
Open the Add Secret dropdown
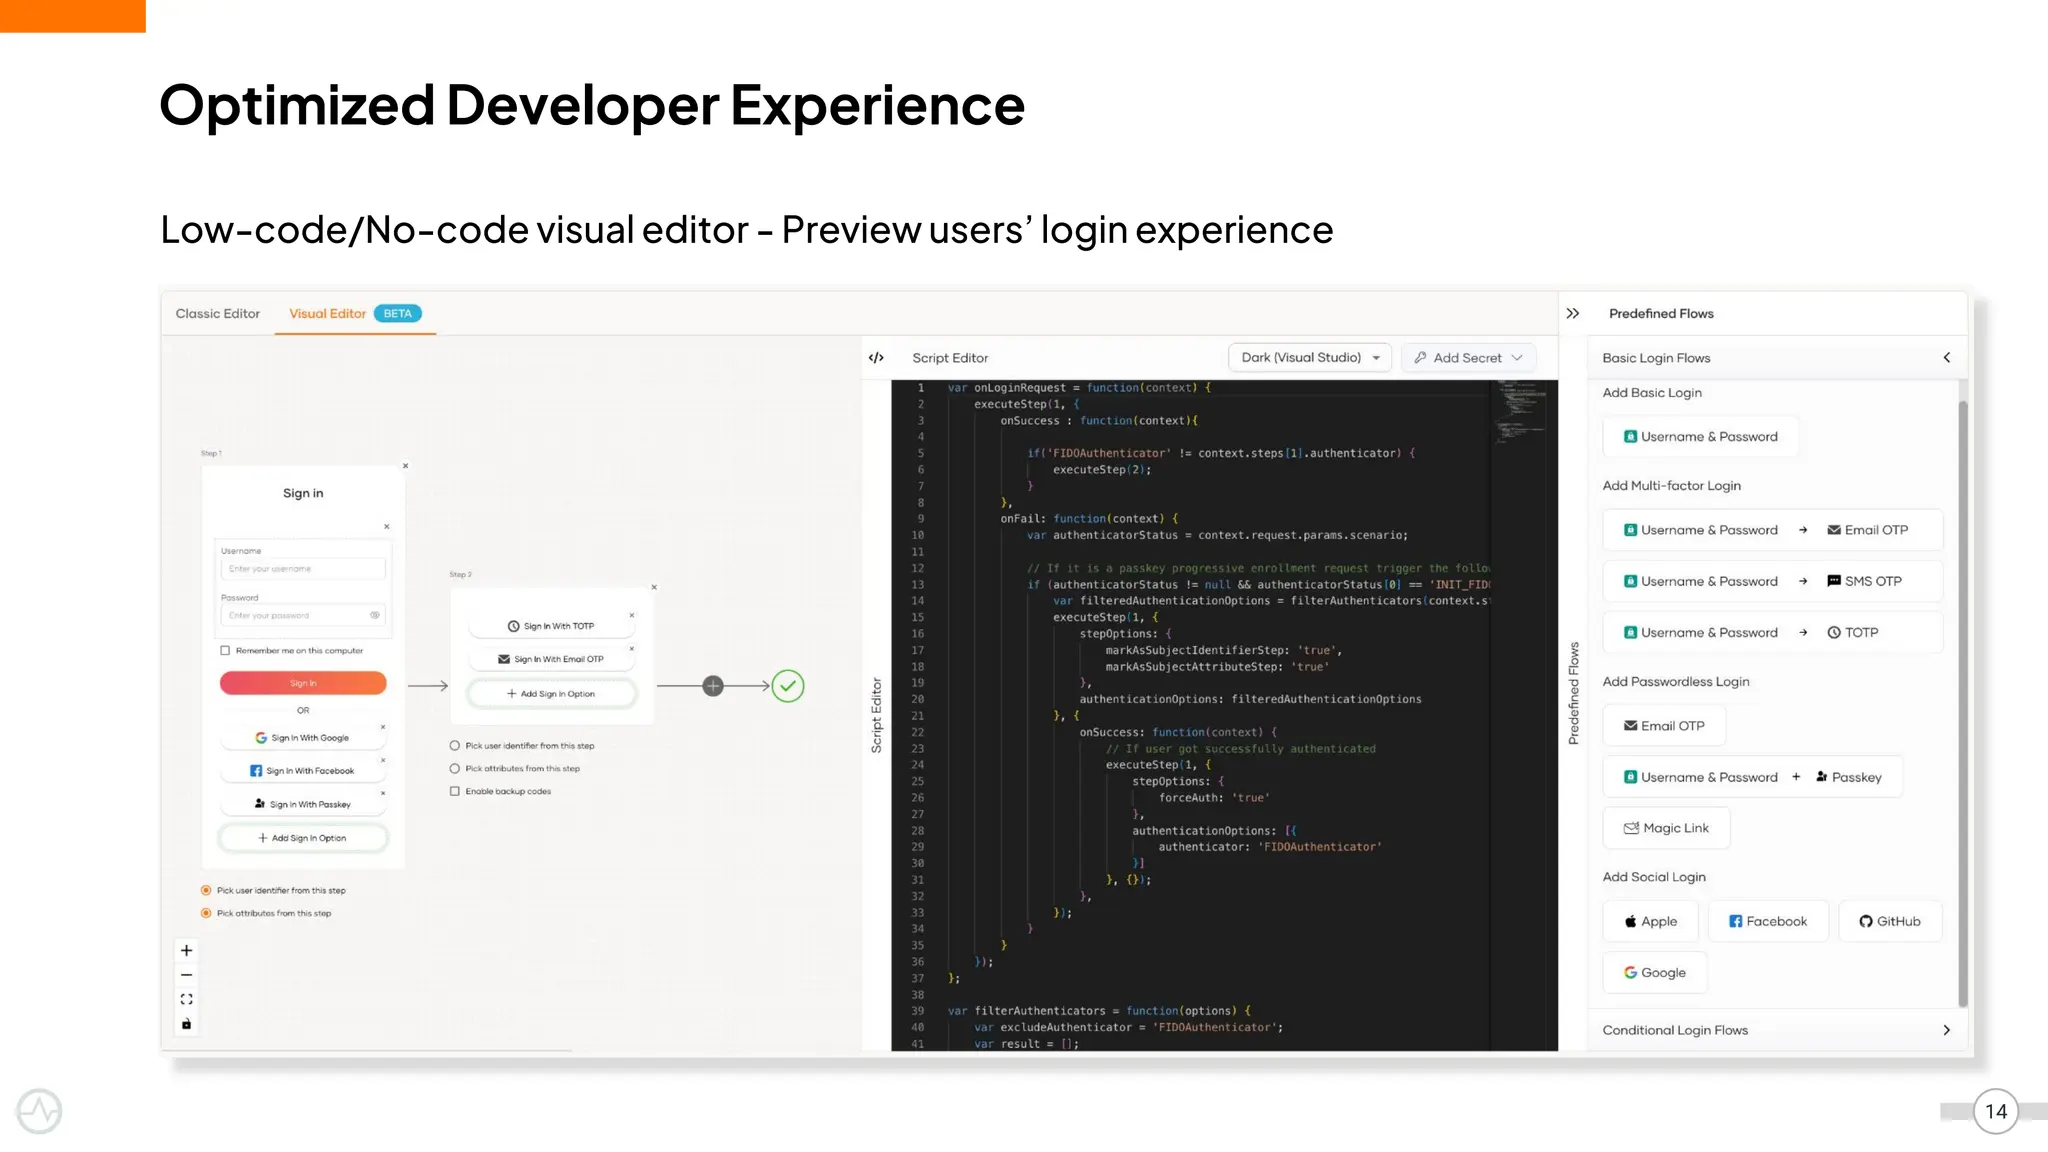pos(1468,358)
